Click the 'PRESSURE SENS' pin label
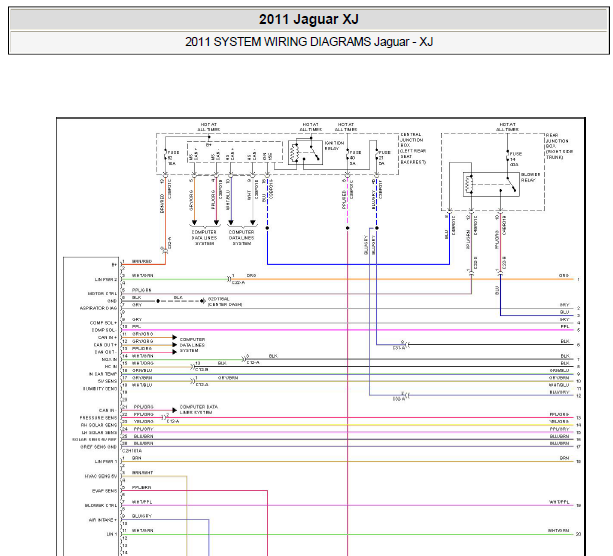The width and height of the screenshot is (613, 556). tap(98, 418)
